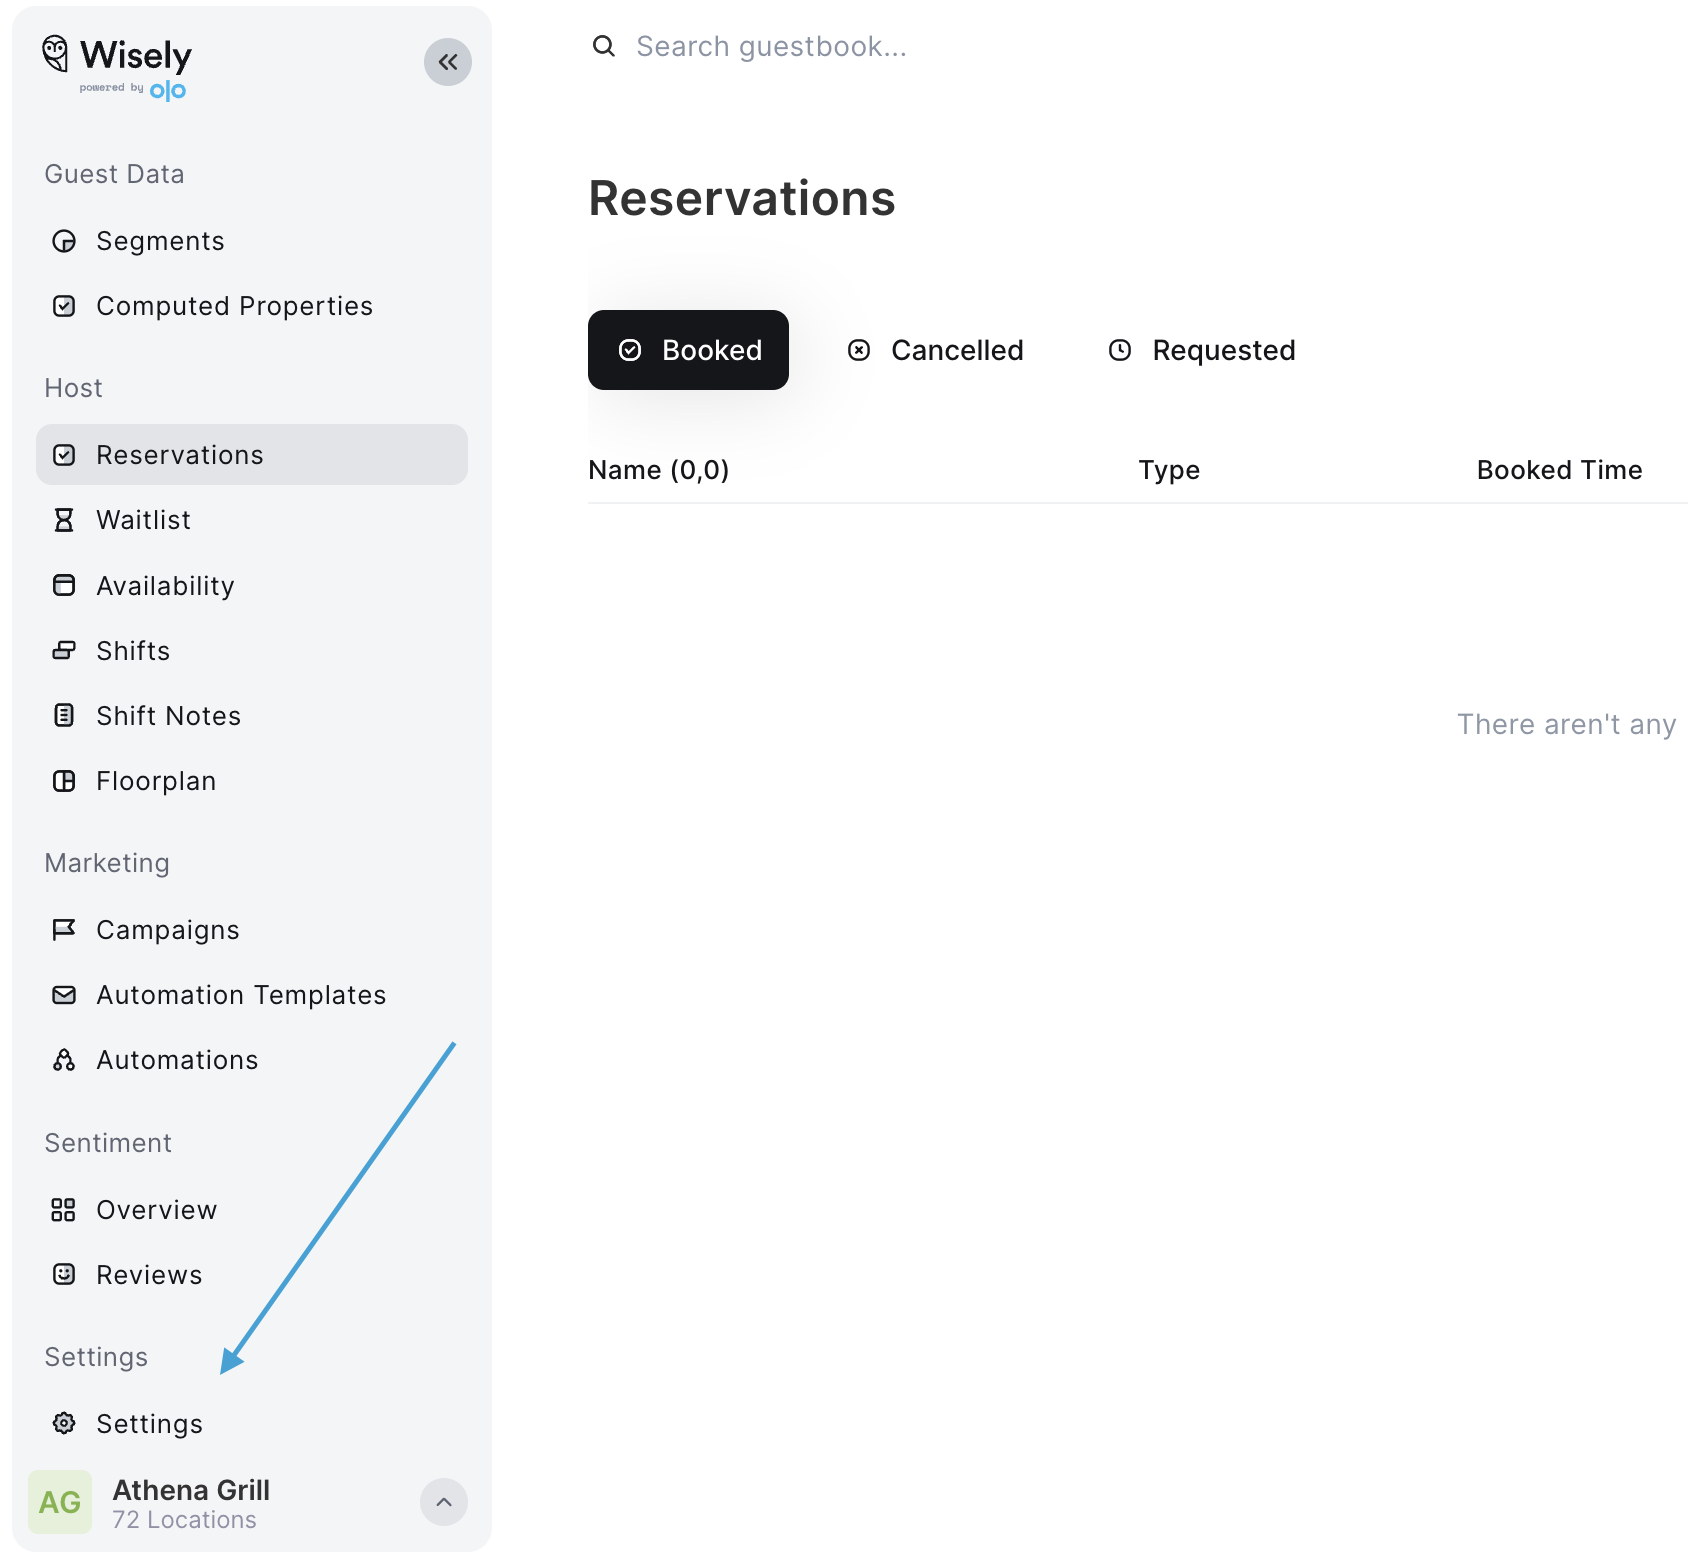1688x1568 pixels.
Task: Switch to the Cancelled reservations tab
Action: point(936,350)
